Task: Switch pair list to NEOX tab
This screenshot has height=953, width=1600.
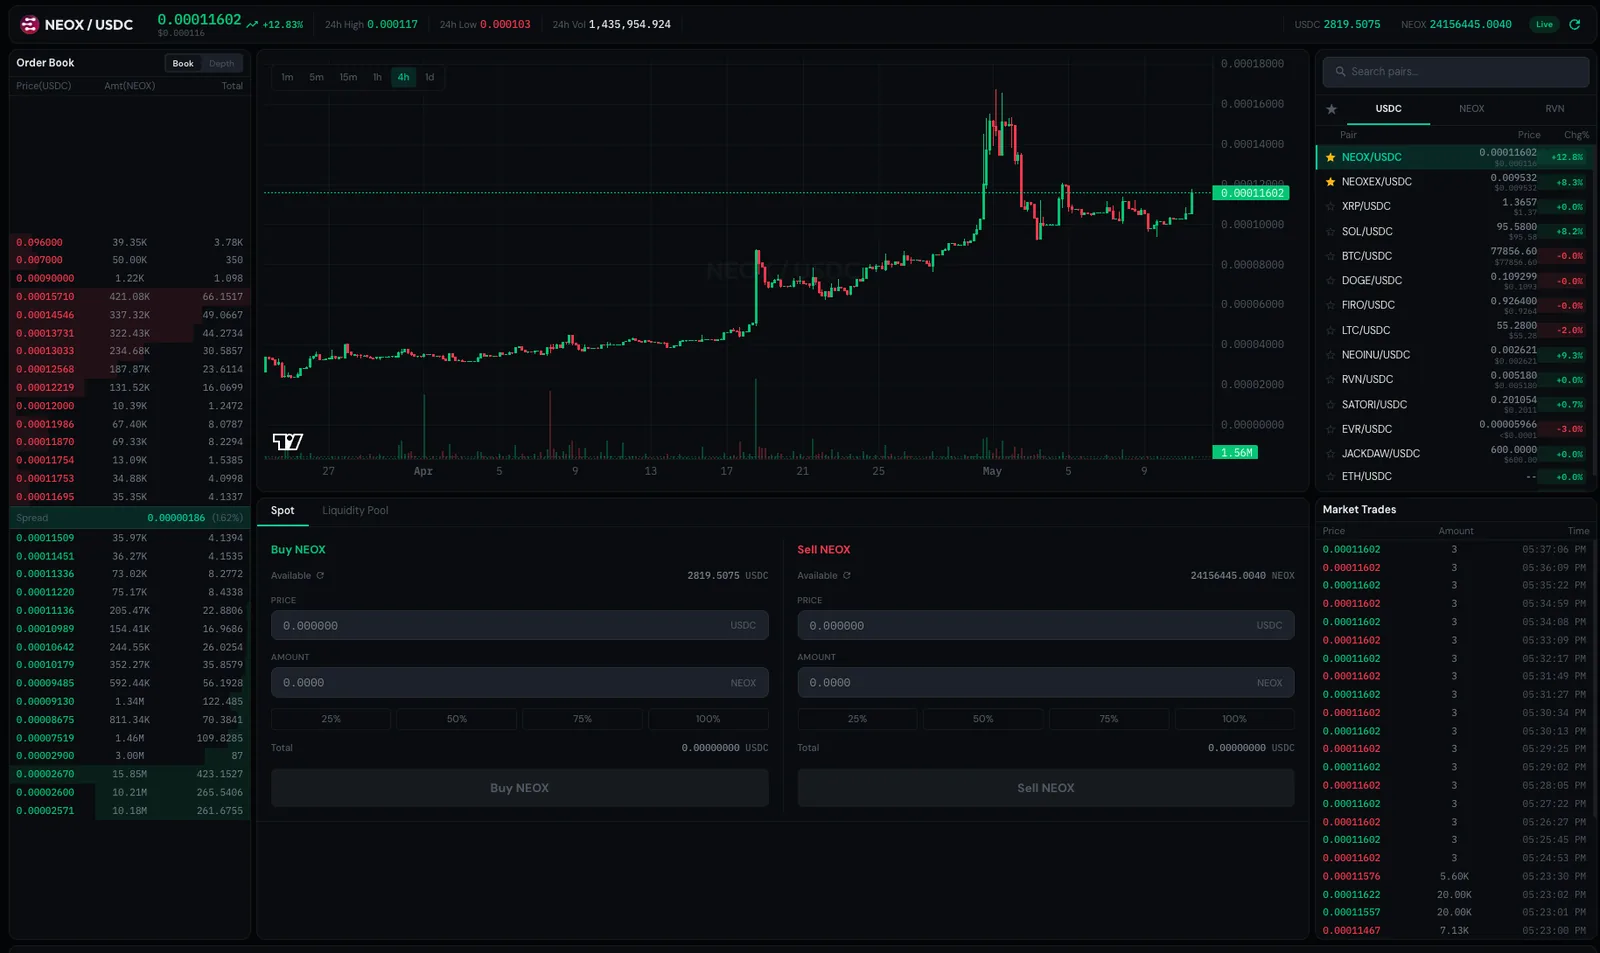Action: (1471, 109)
